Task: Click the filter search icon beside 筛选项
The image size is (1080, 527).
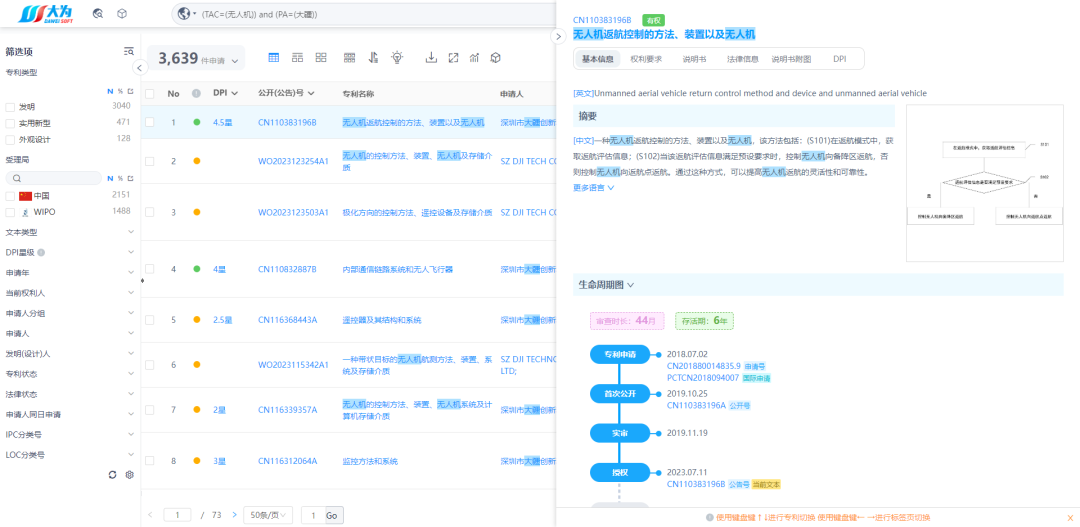Action: point(128,51)
